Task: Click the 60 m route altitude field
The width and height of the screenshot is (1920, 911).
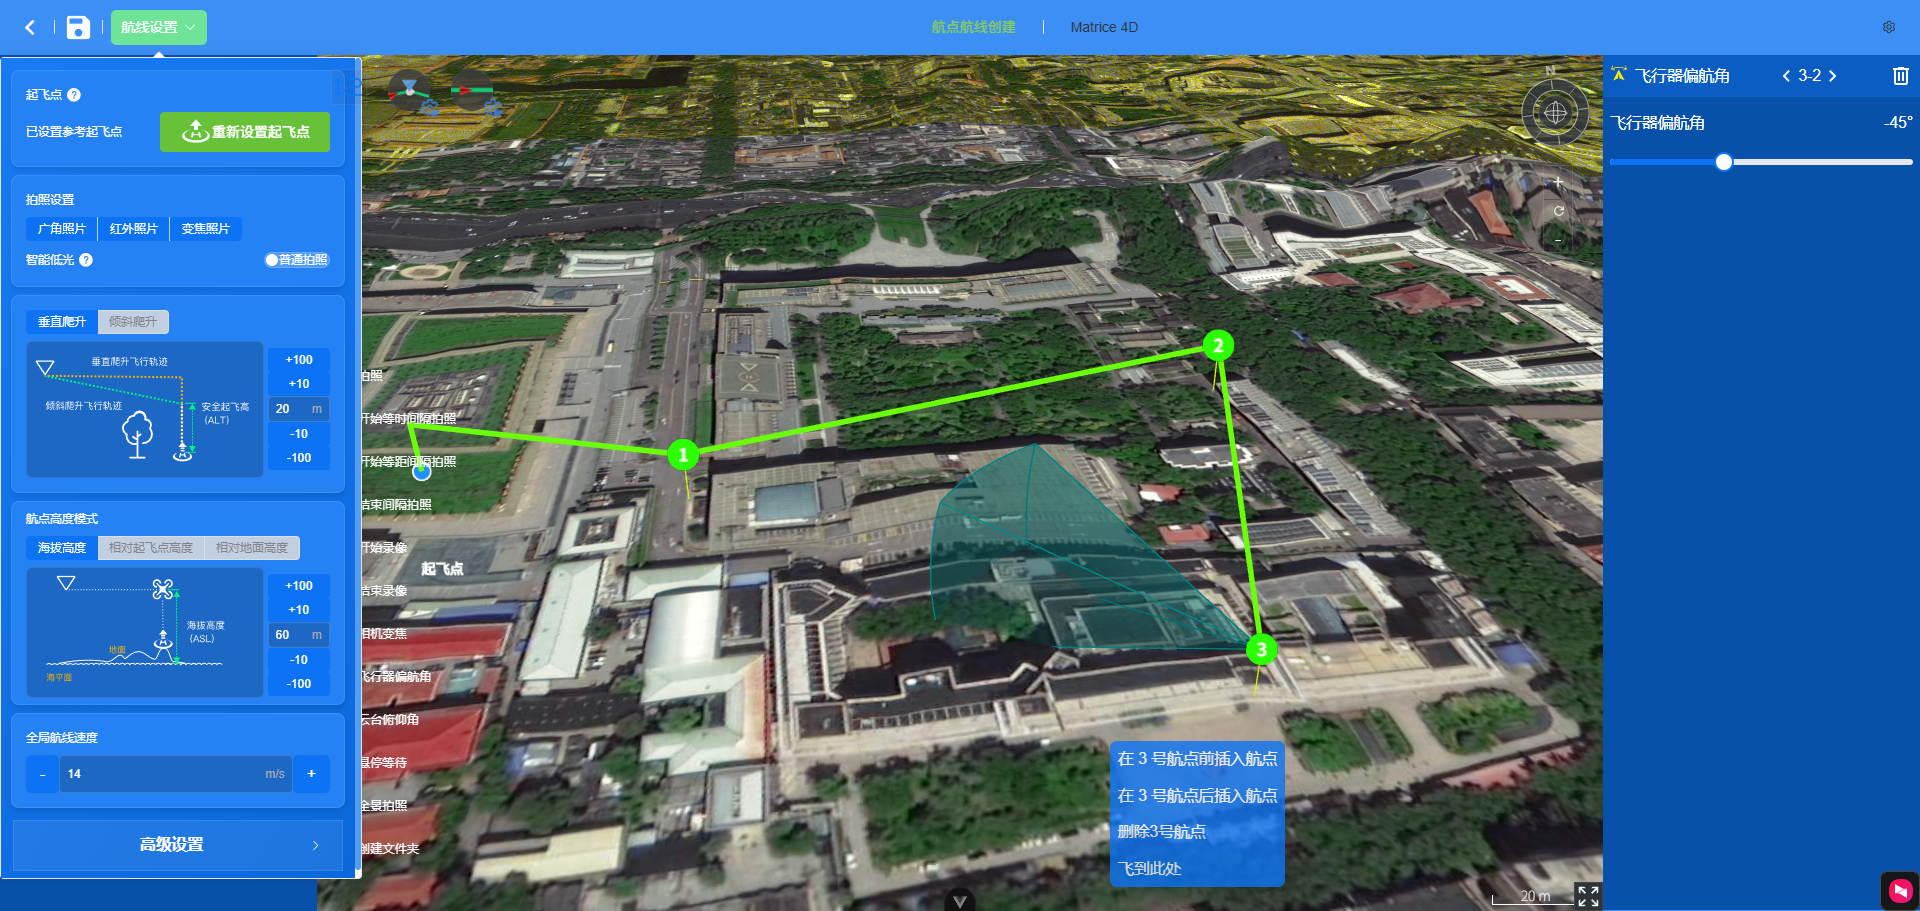Action: click(299, 635)
